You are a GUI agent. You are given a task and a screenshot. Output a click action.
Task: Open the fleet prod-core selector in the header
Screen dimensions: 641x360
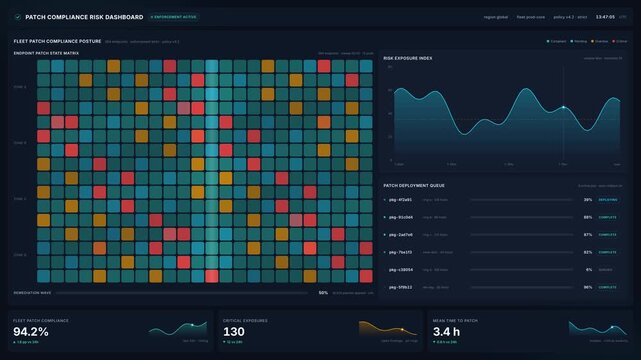(x=531, y=17)
